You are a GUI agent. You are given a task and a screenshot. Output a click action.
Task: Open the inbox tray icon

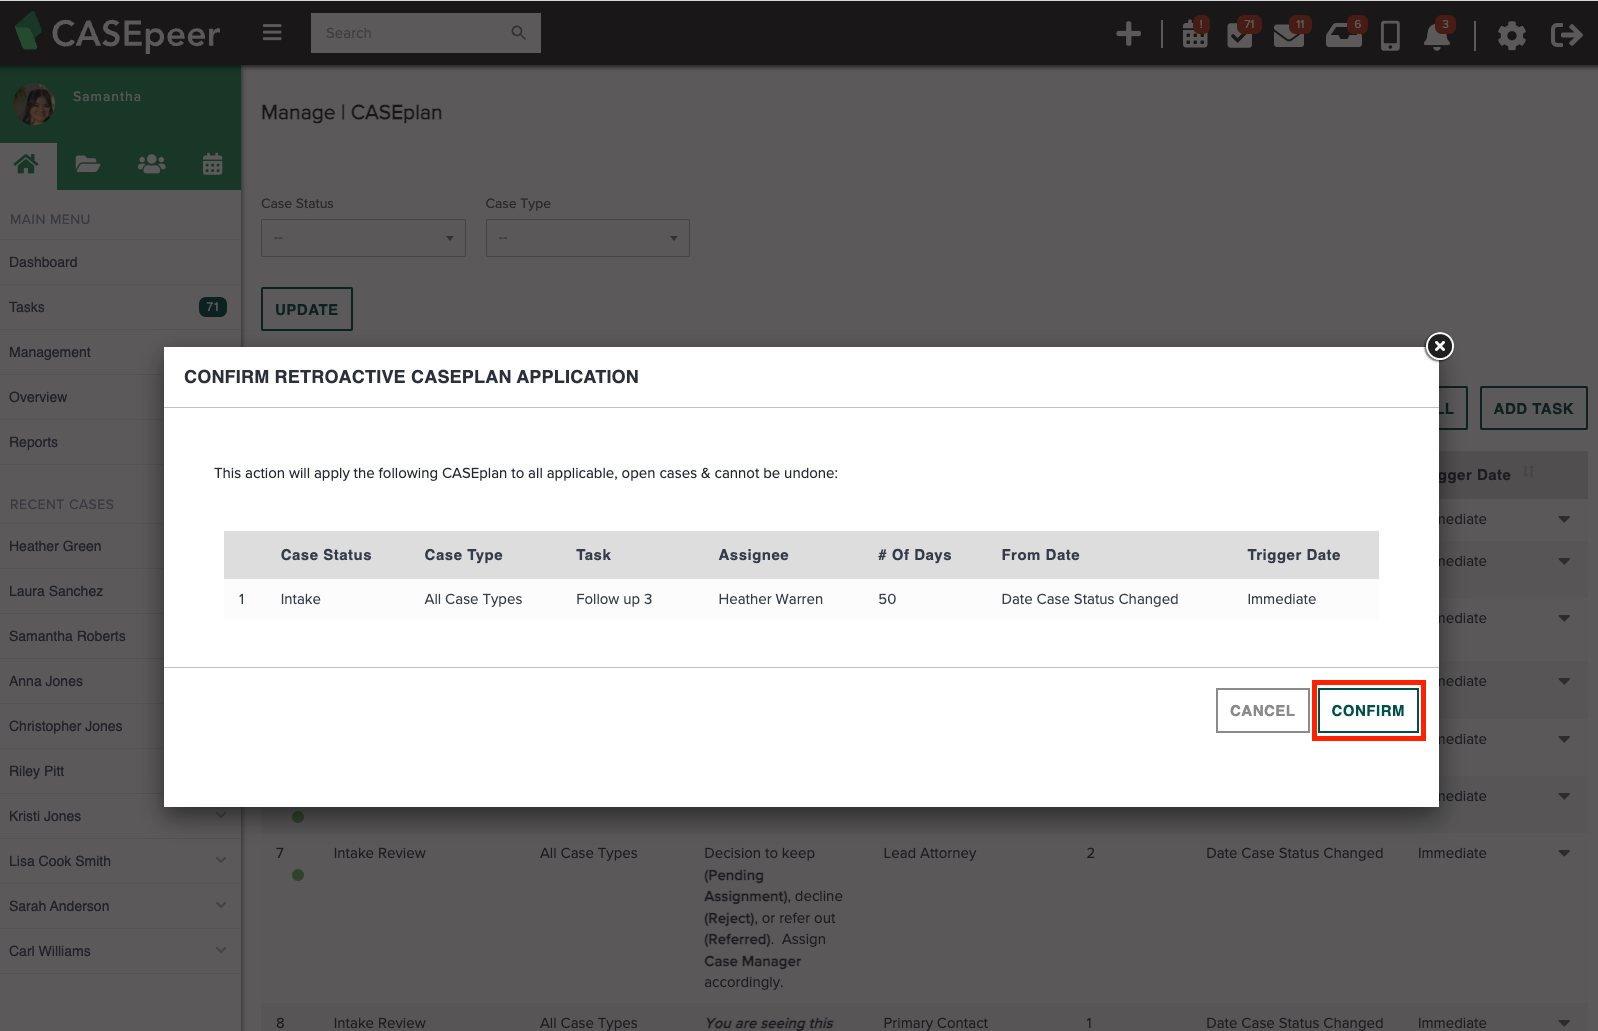(1344, 34)
